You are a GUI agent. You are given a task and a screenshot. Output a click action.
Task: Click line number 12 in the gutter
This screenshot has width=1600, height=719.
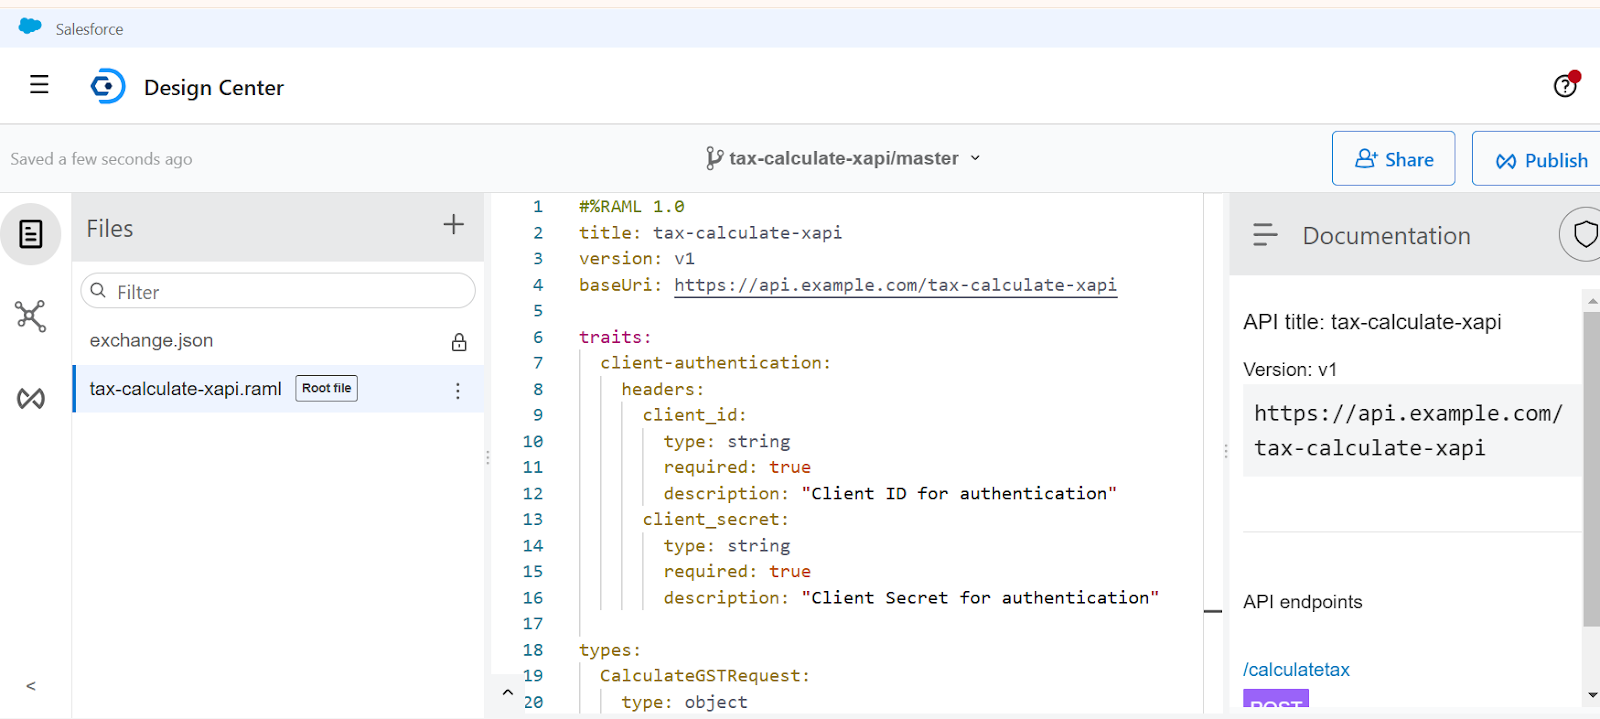click(532, 493)
